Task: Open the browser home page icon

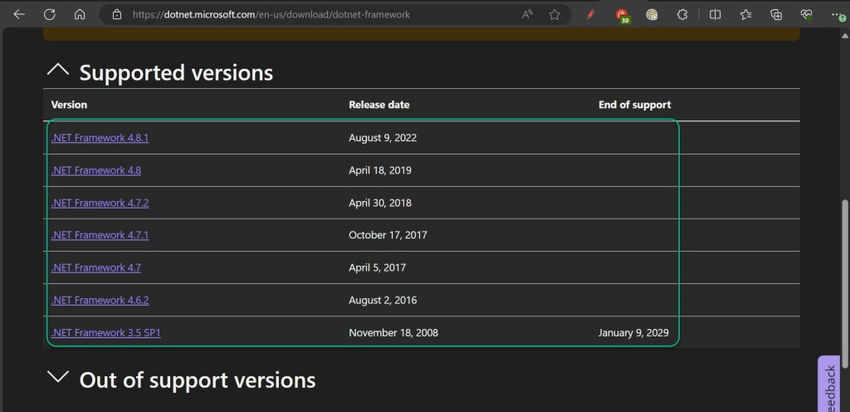Action: [80, 15]
